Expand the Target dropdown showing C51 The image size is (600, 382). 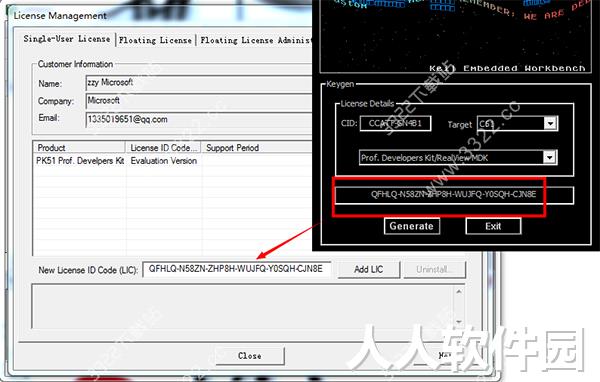coord(550,123)
